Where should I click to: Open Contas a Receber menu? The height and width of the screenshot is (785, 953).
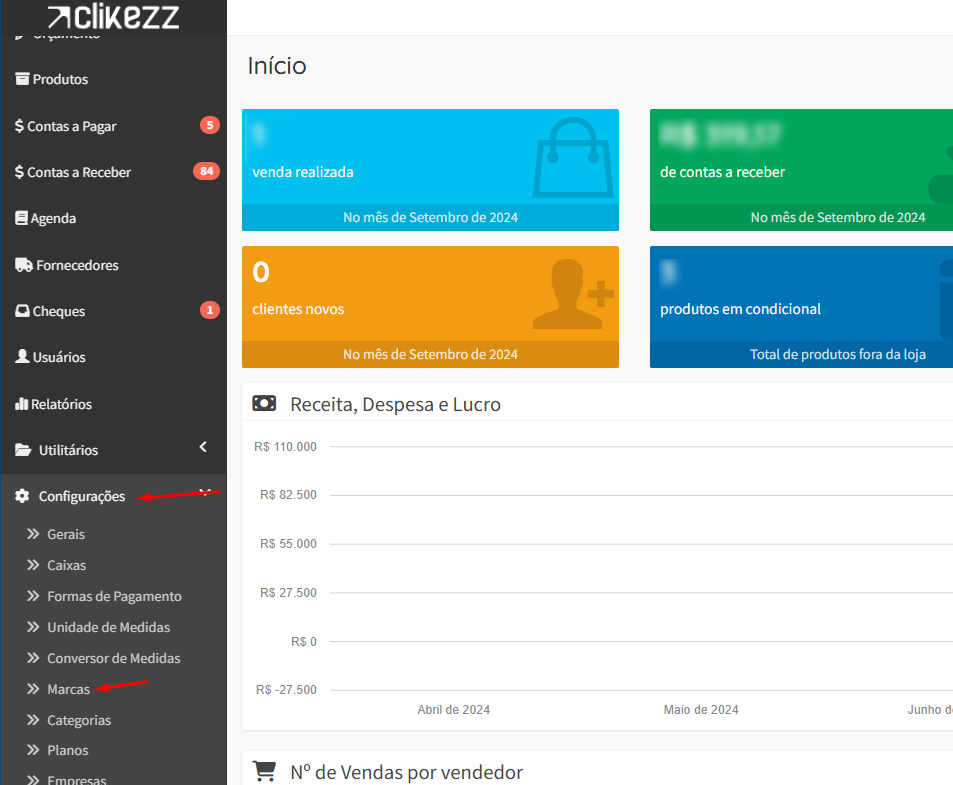tap(78, 172)
